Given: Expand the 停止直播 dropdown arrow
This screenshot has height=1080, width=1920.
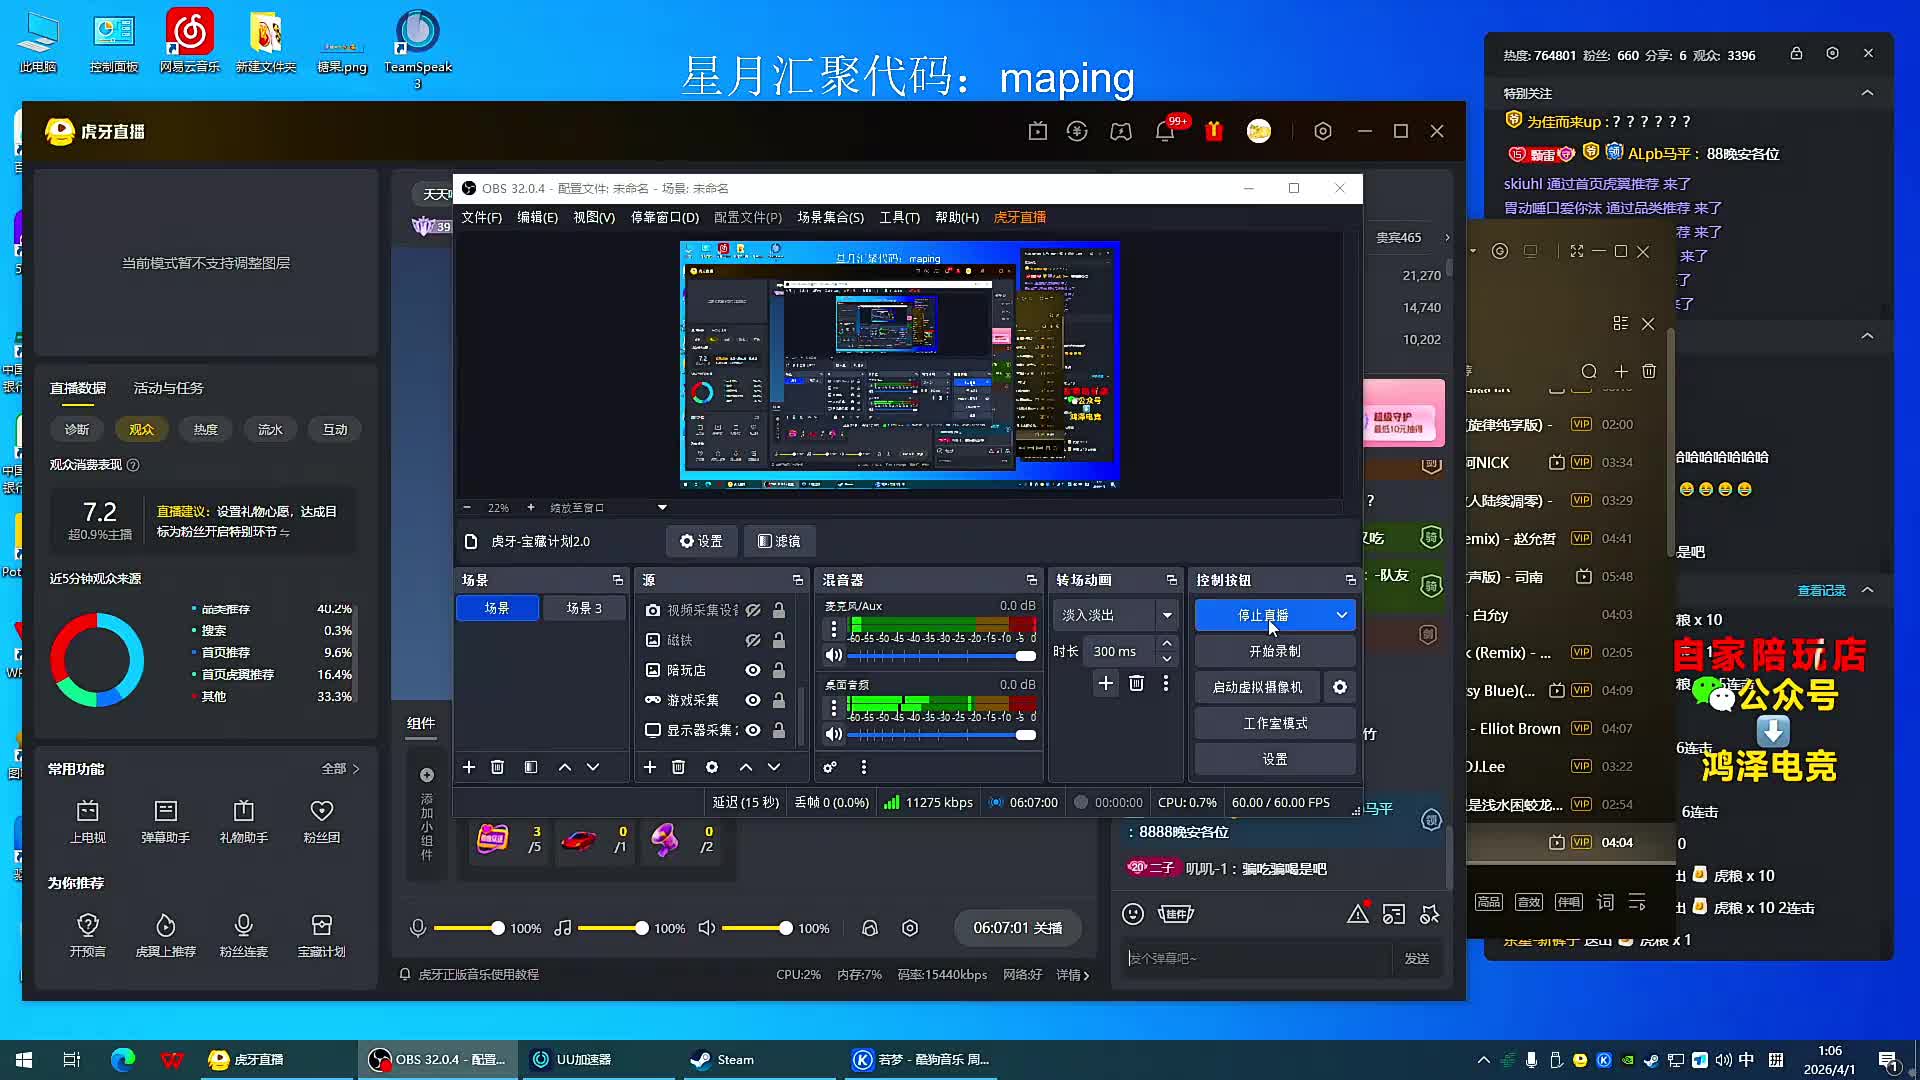Looking at the screenshot, I should pos(1341,615).
